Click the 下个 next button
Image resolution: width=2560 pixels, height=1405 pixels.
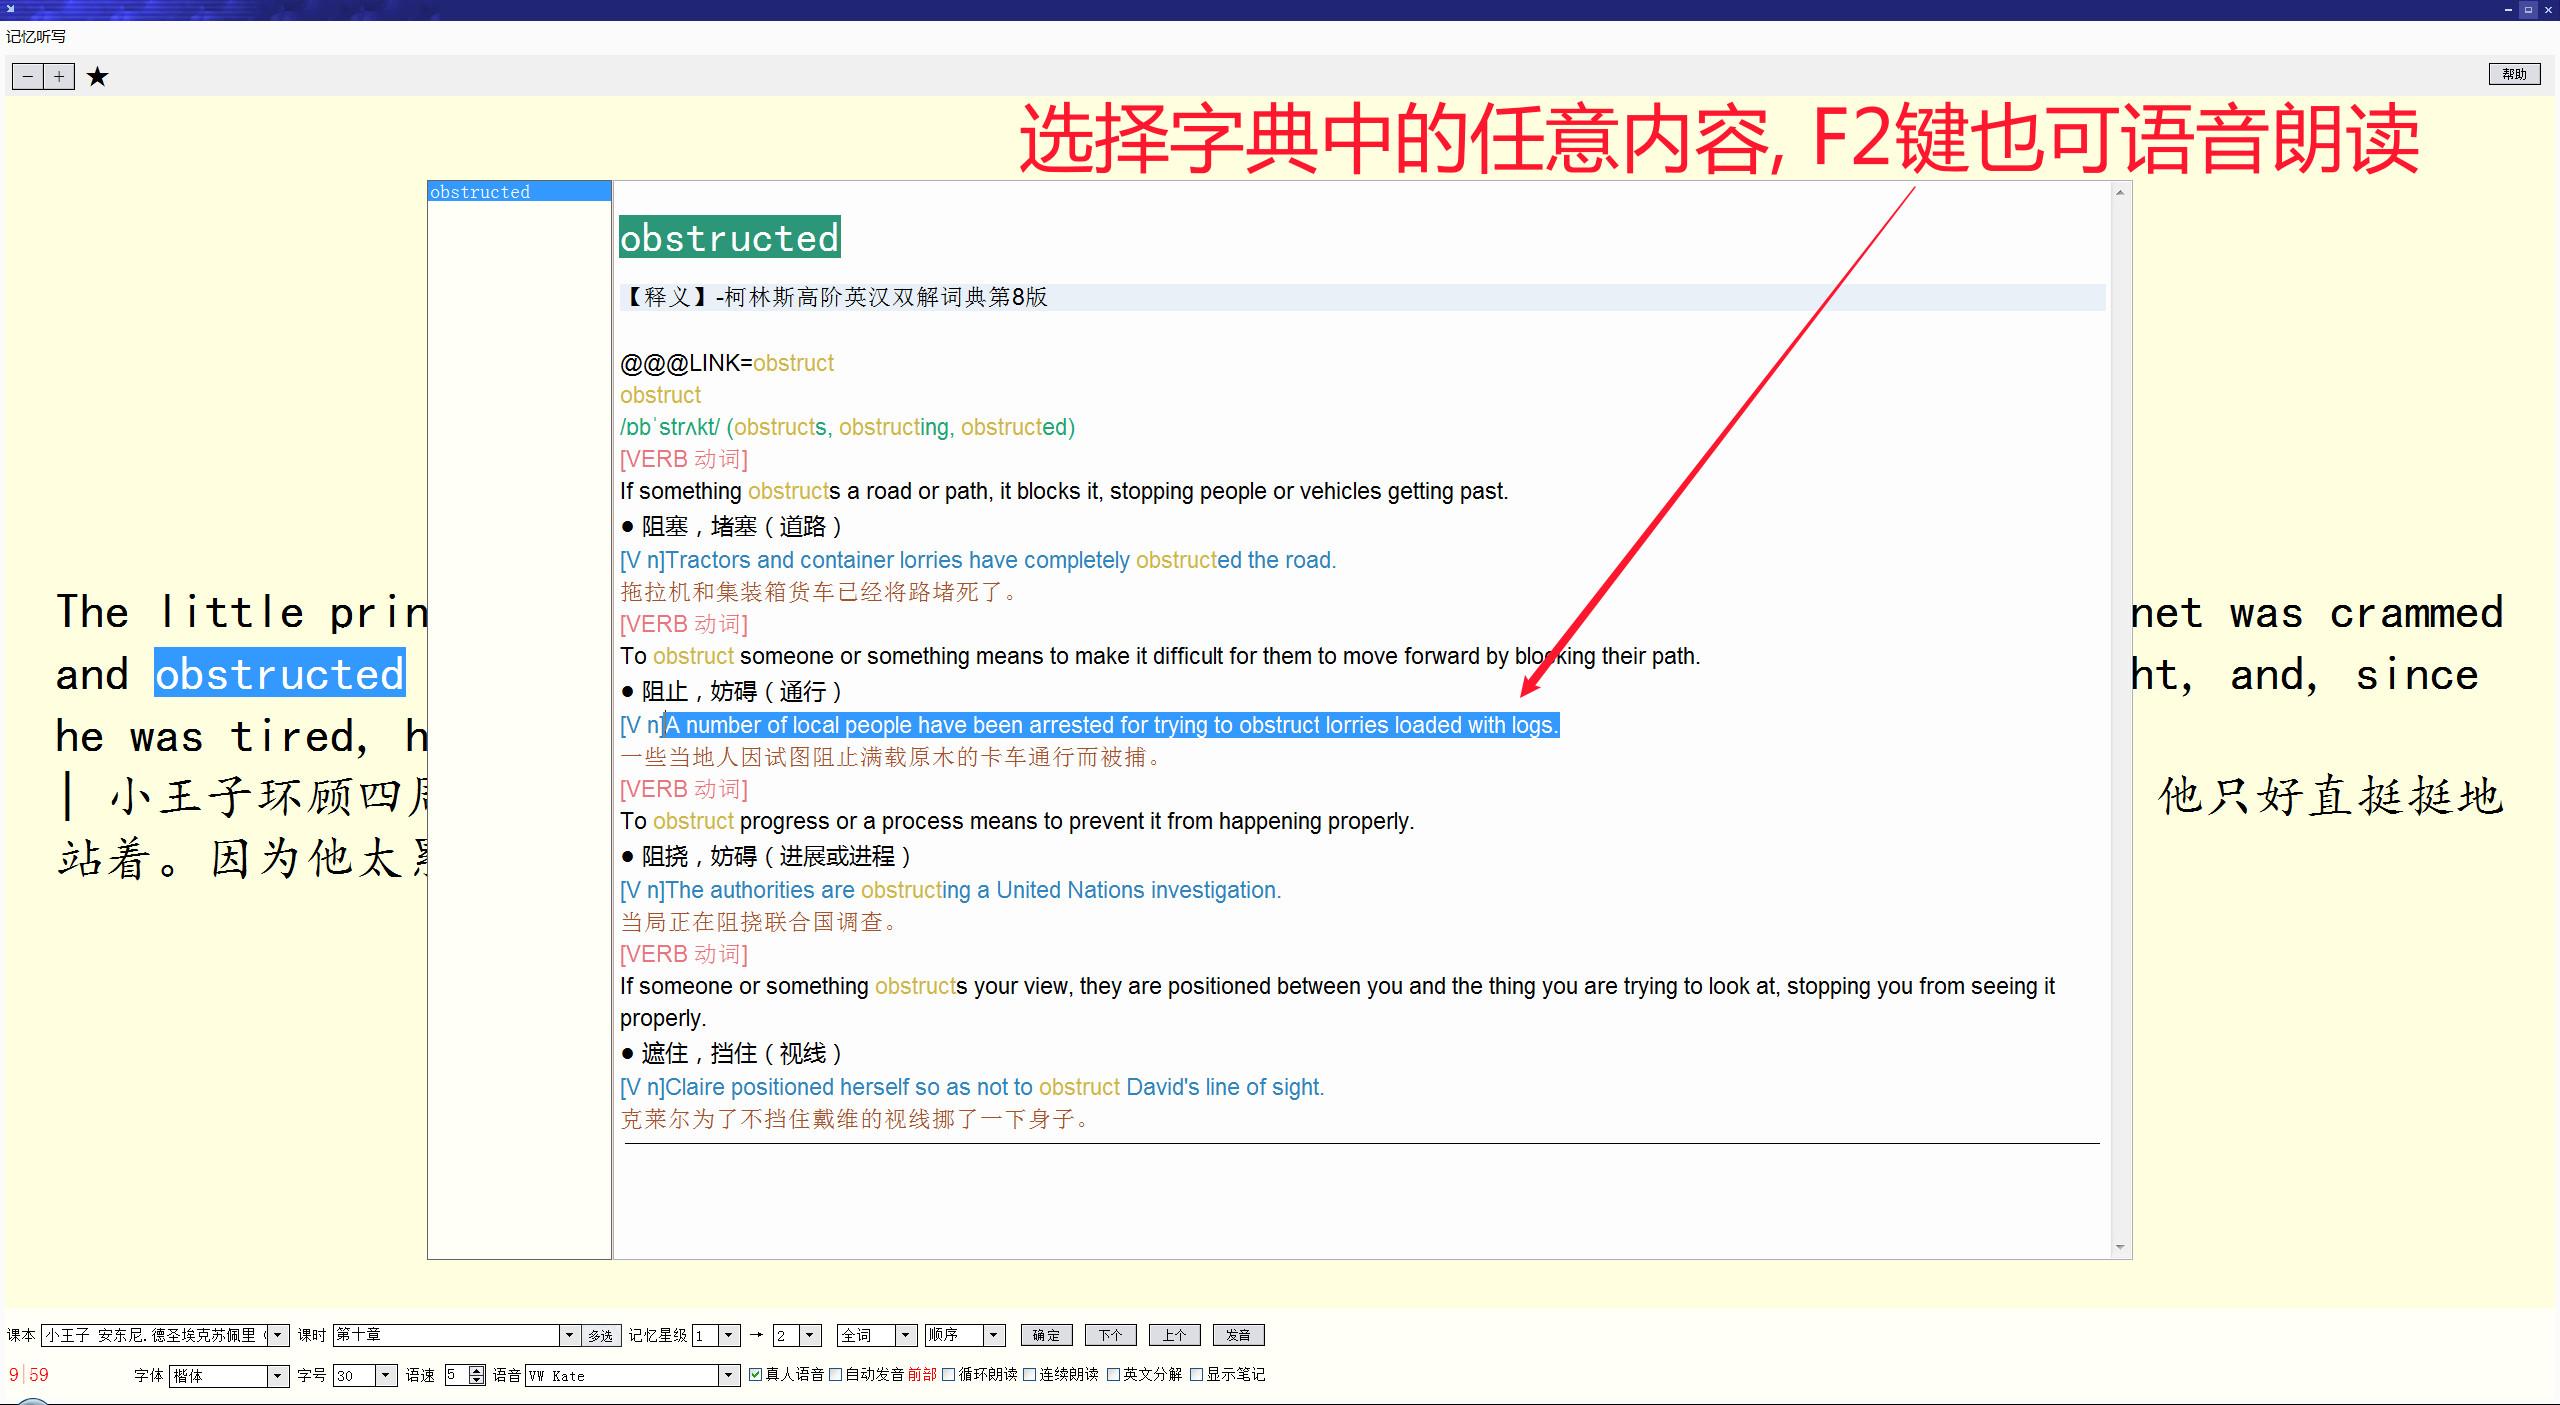(x=1110, y=1335)
